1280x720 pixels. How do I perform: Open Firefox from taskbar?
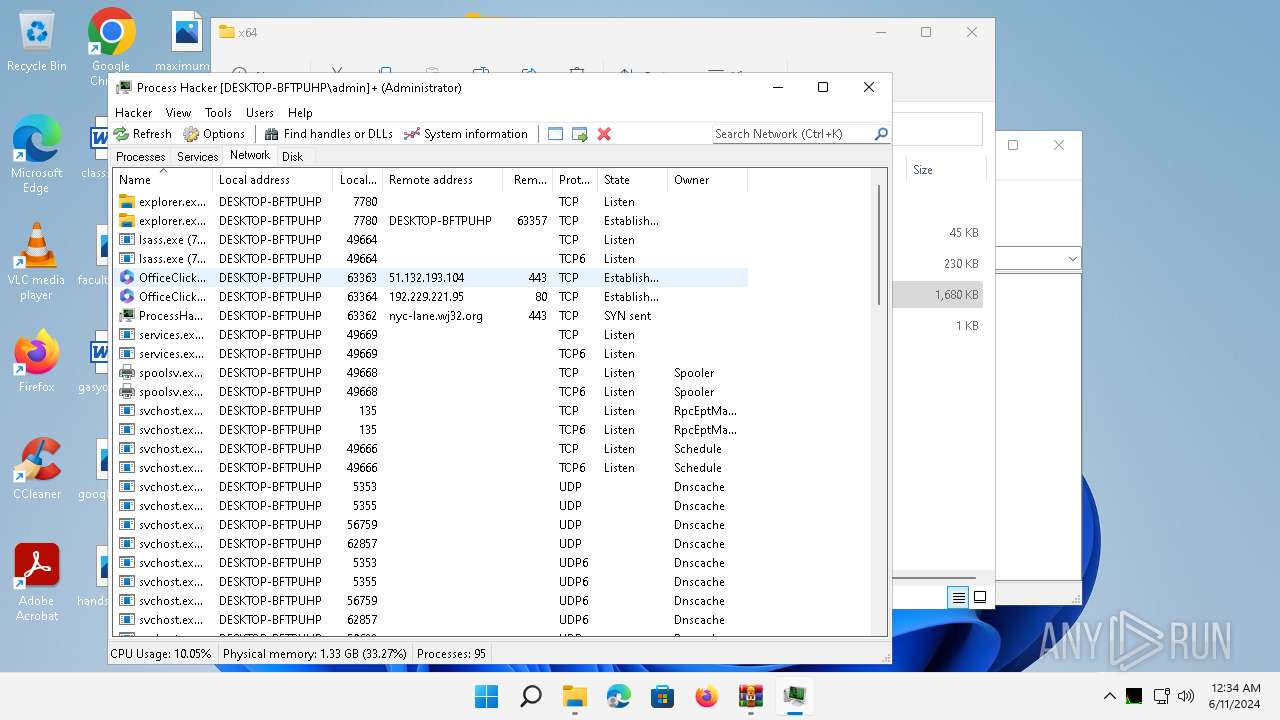pyautogui.click(x=707, y=696)
